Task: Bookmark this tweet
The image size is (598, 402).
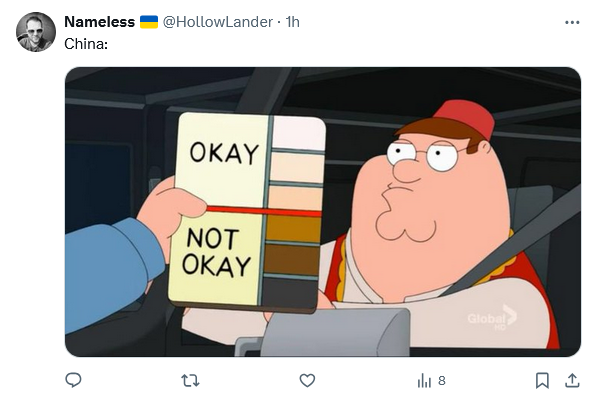Action: pyautogui.click(x=542, y=381)
